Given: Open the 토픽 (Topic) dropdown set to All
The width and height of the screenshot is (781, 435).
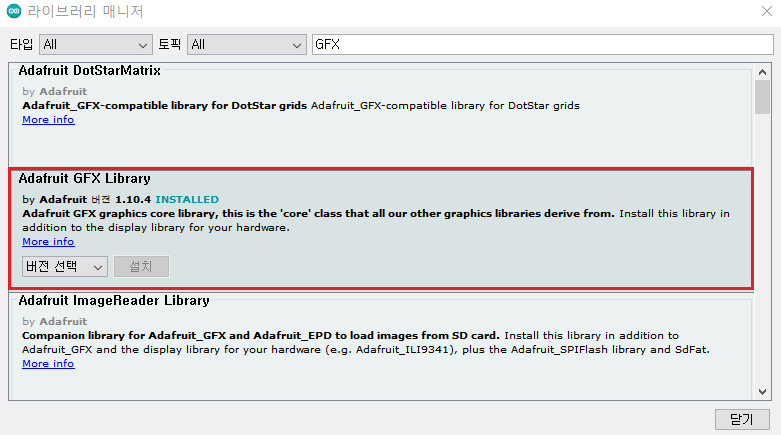Looking at the screenshot, I should point(247,44).
